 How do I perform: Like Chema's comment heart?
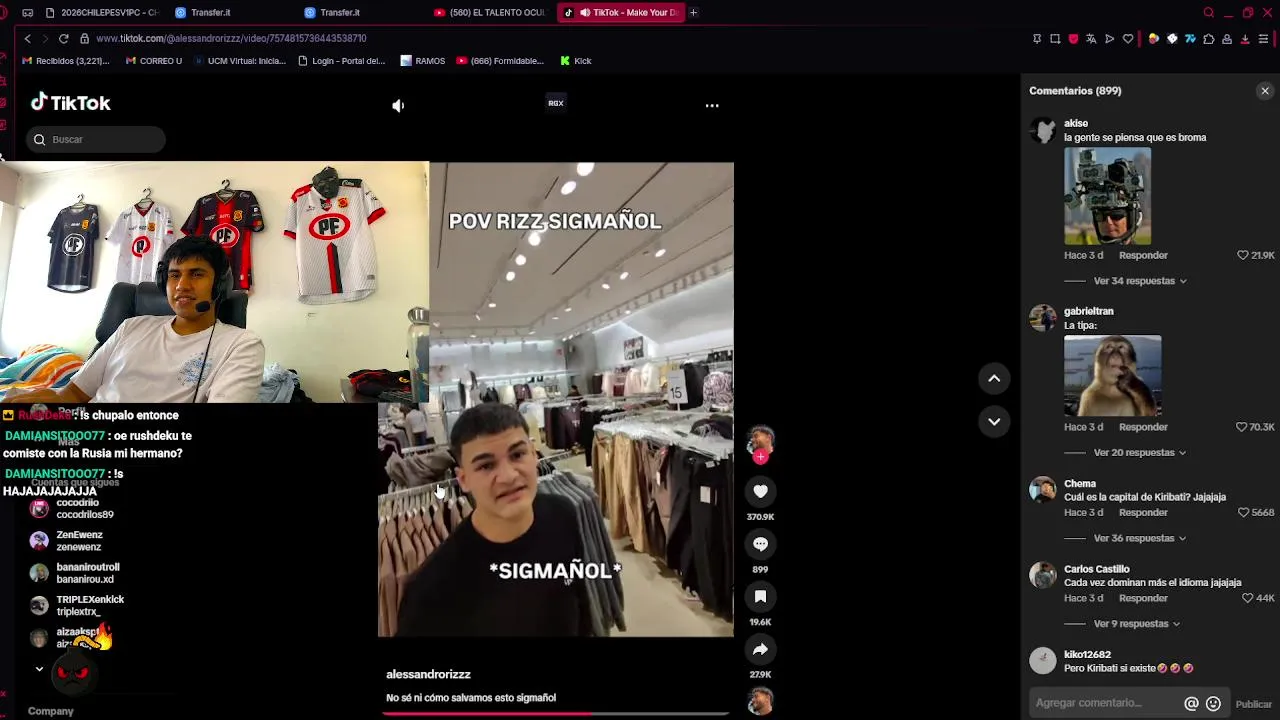[1243, 512]
